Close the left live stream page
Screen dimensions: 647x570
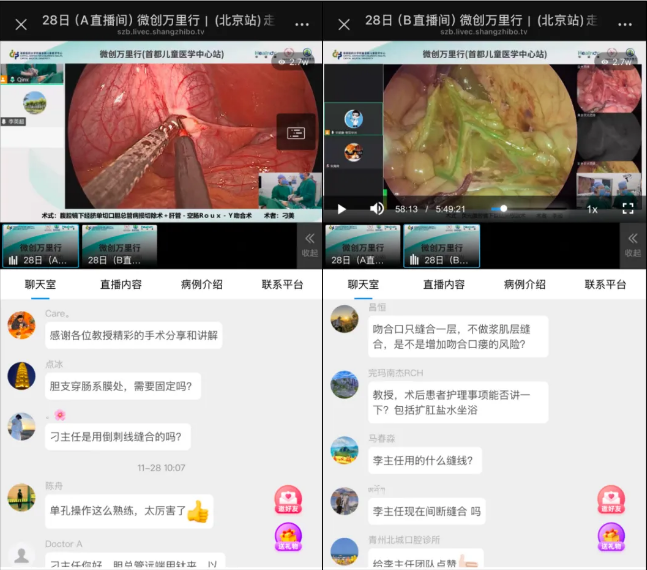(21, 23)
